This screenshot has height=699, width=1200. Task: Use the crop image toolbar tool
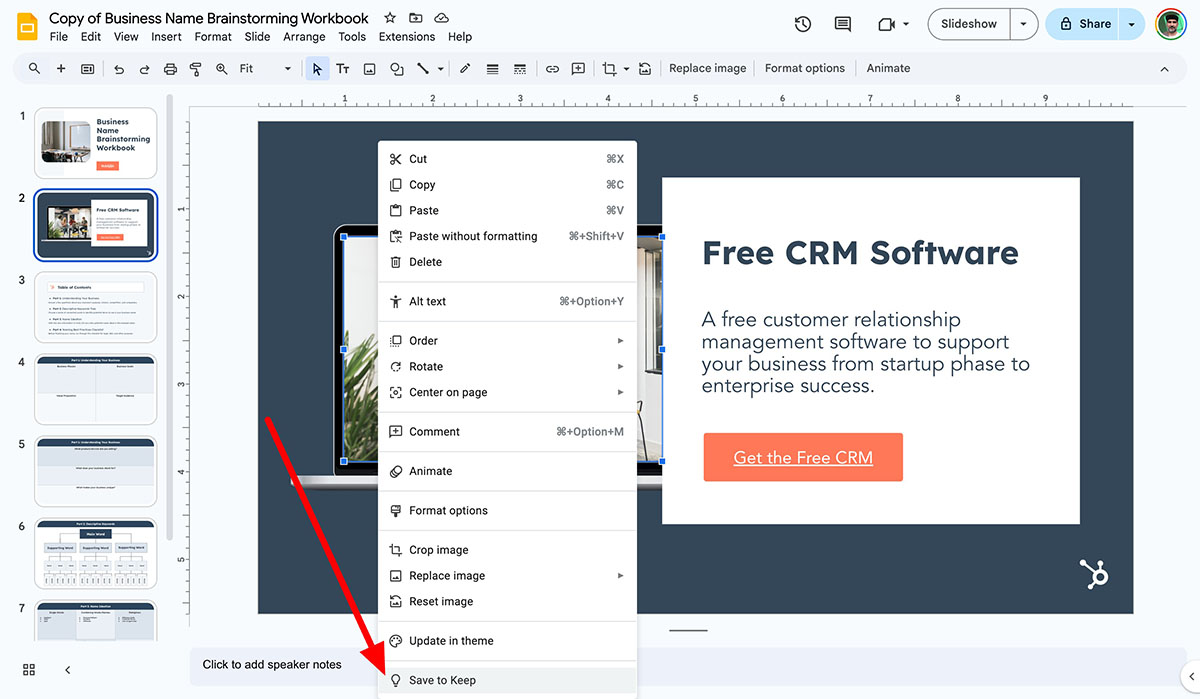(x=608, y=68)
